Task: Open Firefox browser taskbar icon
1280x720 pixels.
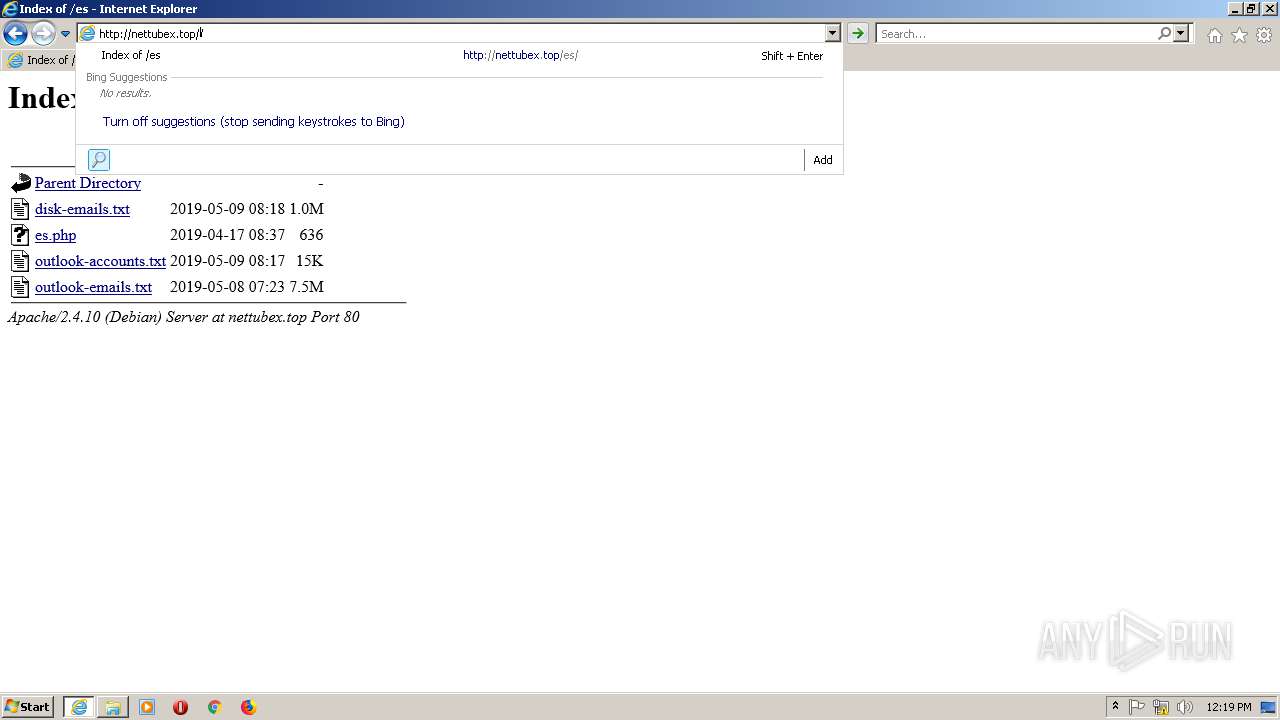Action: (x=248, y=707)
